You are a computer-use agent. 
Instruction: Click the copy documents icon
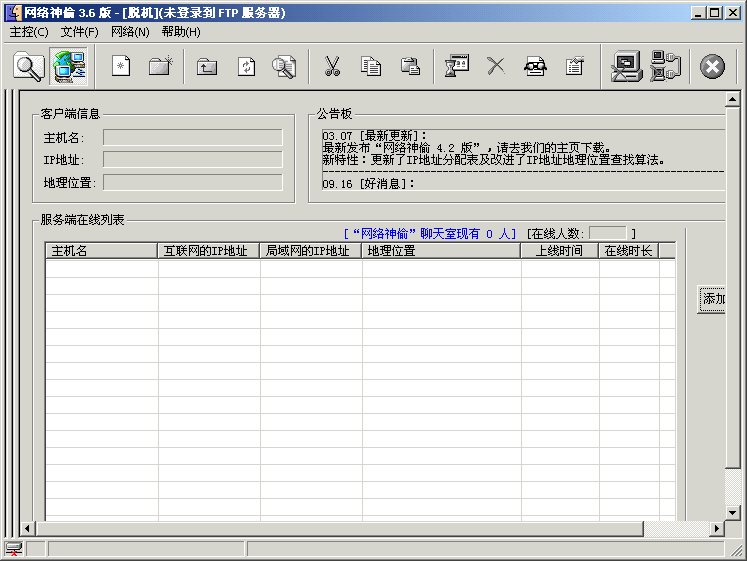pyautogui.click(x=371, y=66)
